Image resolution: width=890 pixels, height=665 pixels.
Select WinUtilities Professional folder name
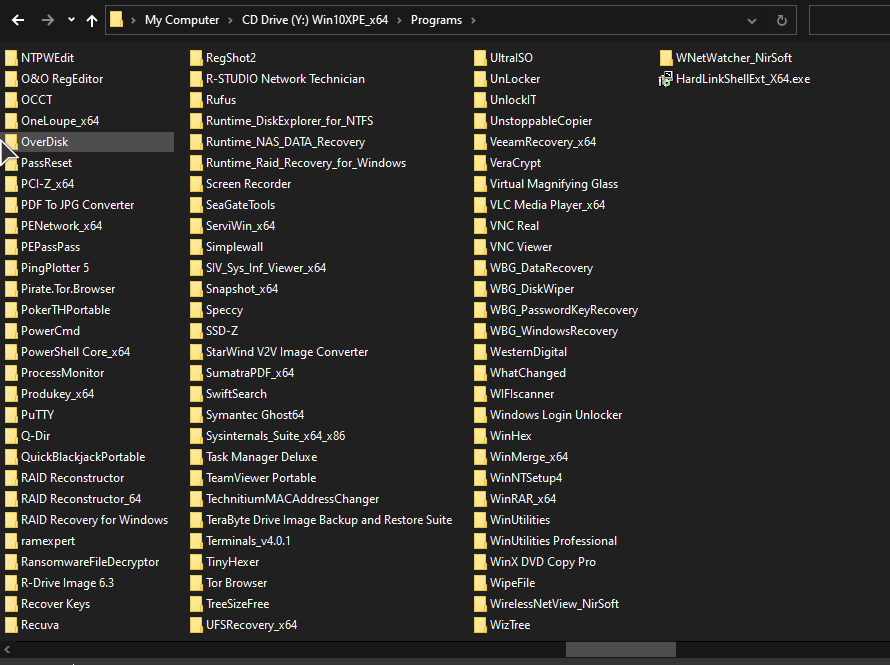tap(553, 541)
